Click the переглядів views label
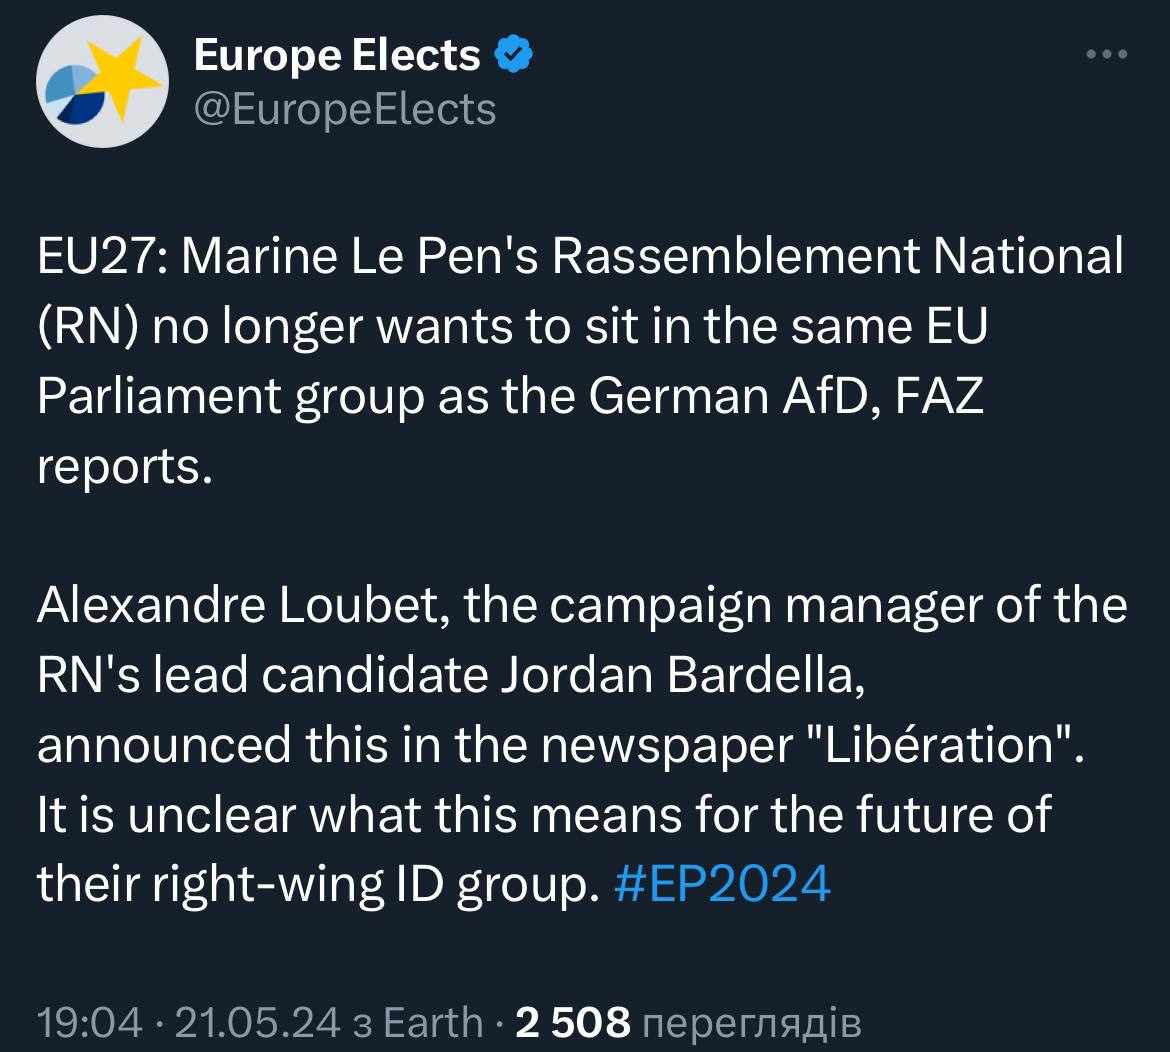The width and height of the screenshot is (1170, 1052). 749,1022
